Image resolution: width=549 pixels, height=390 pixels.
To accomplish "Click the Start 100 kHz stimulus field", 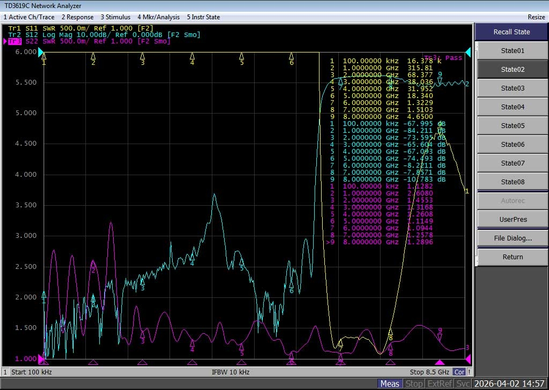I will (32, 372).
